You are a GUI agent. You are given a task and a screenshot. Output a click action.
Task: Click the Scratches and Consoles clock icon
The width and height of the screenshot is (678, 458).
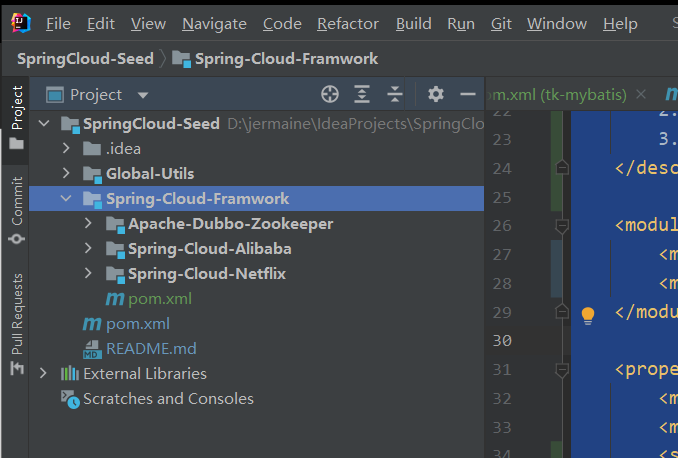(70, 399)
